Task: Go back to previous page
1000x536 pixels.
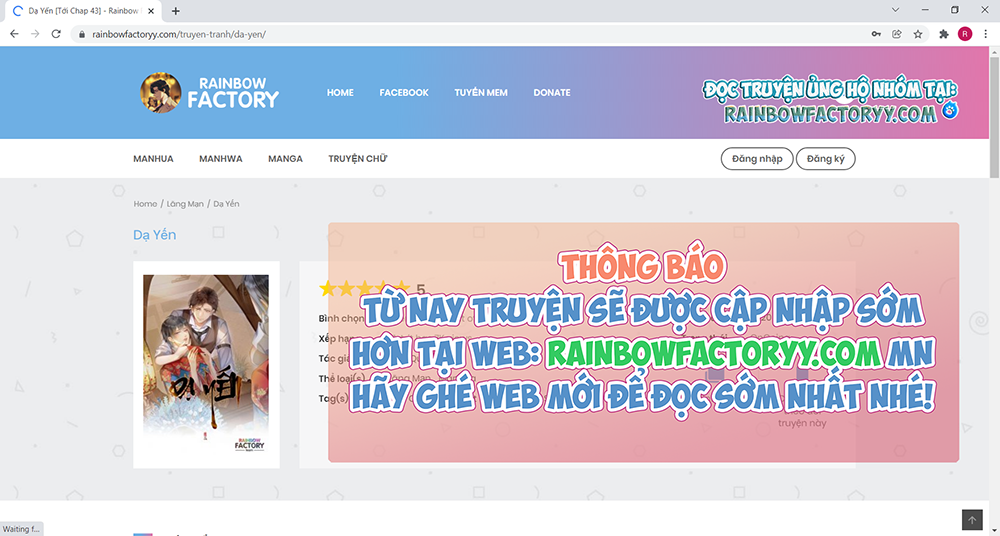Action: coord(14,33)
